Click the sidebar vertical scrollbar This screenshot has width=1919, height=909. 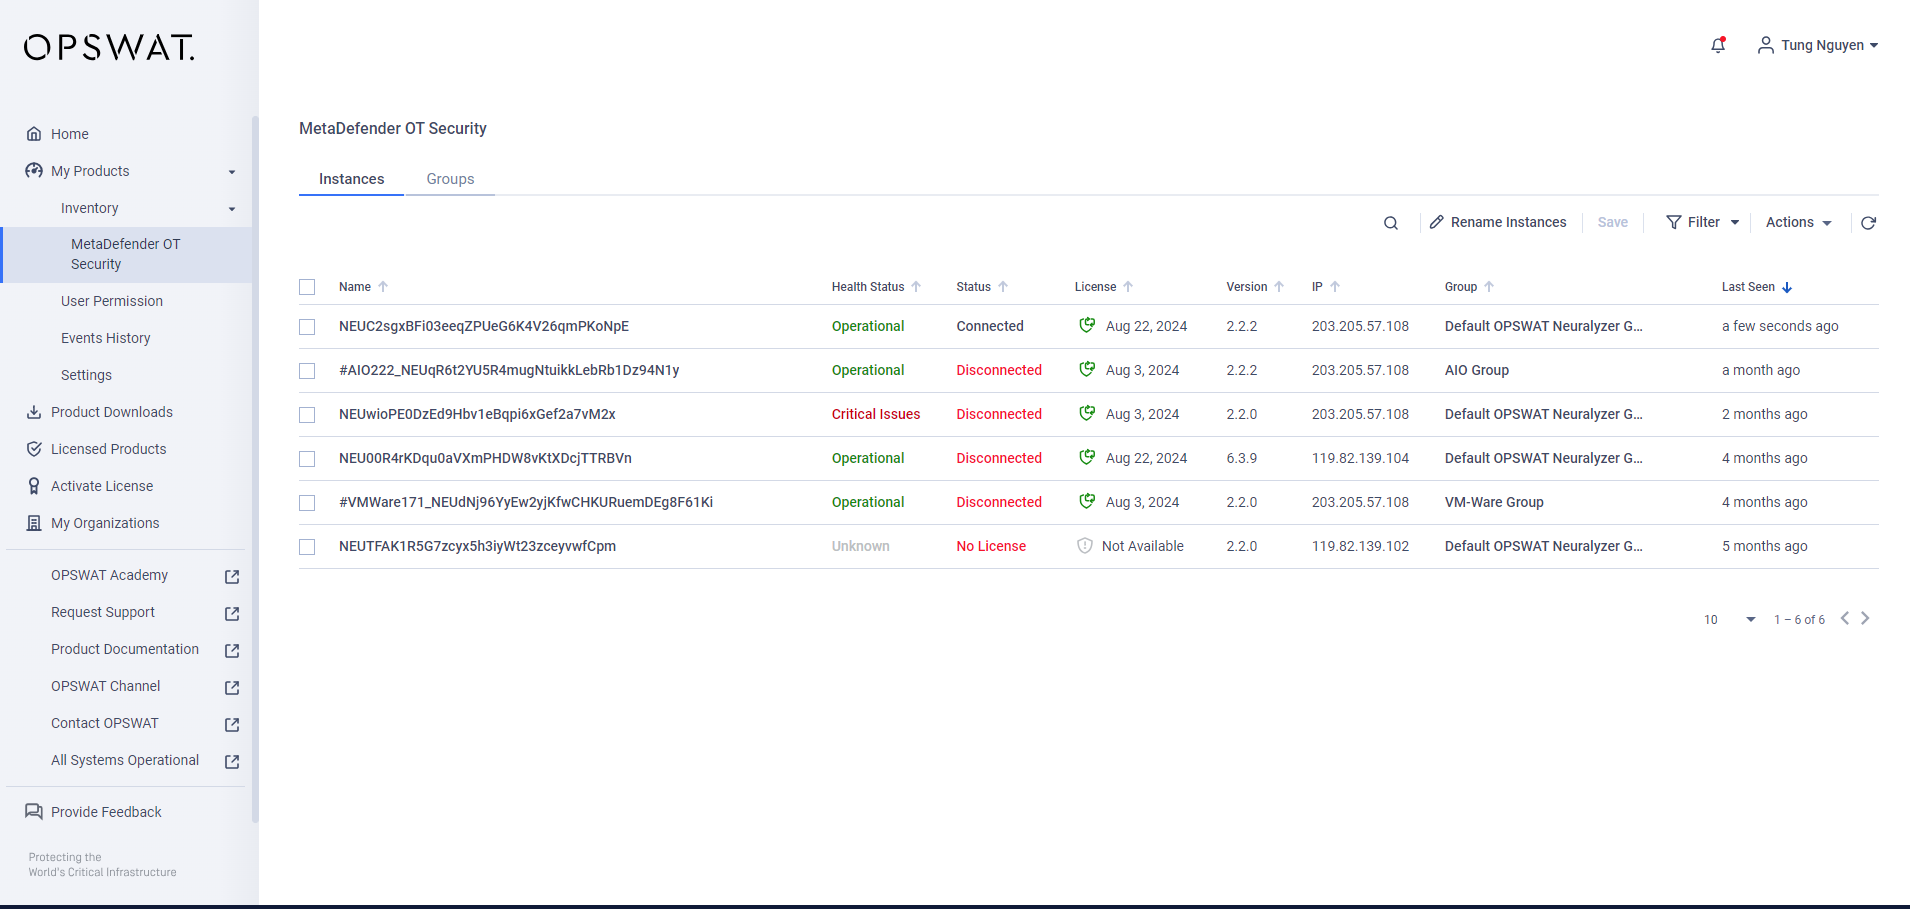point(255,468)
